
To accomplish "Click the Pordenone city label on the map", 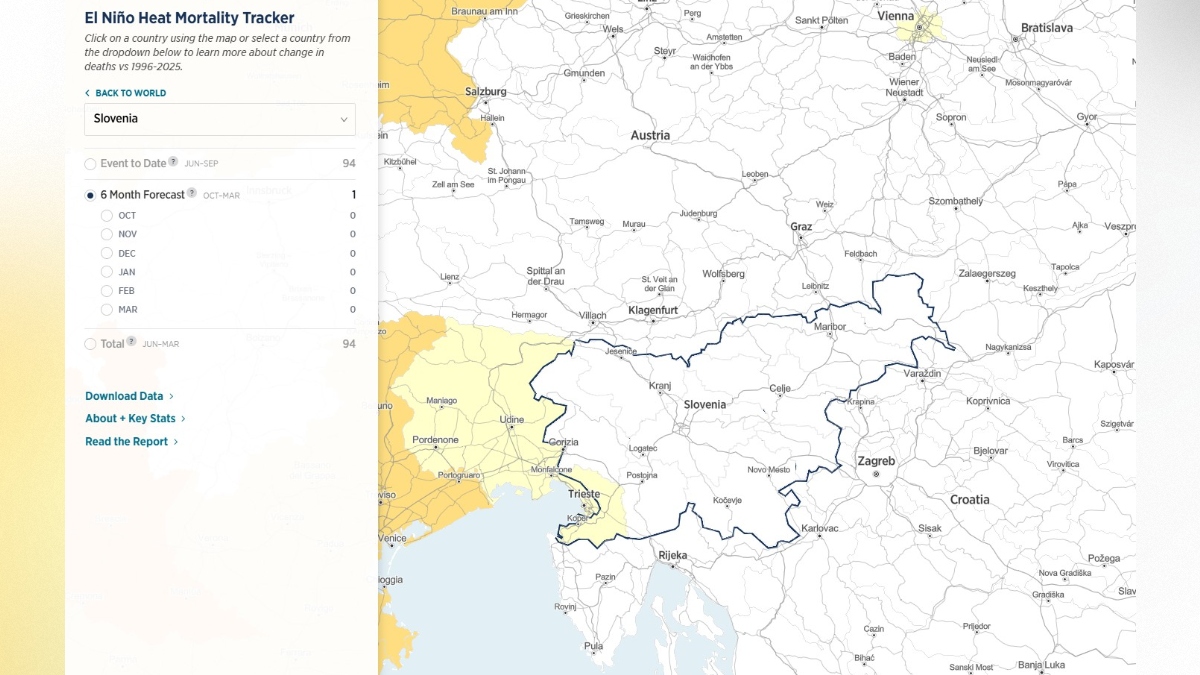I will coord(436,440).
